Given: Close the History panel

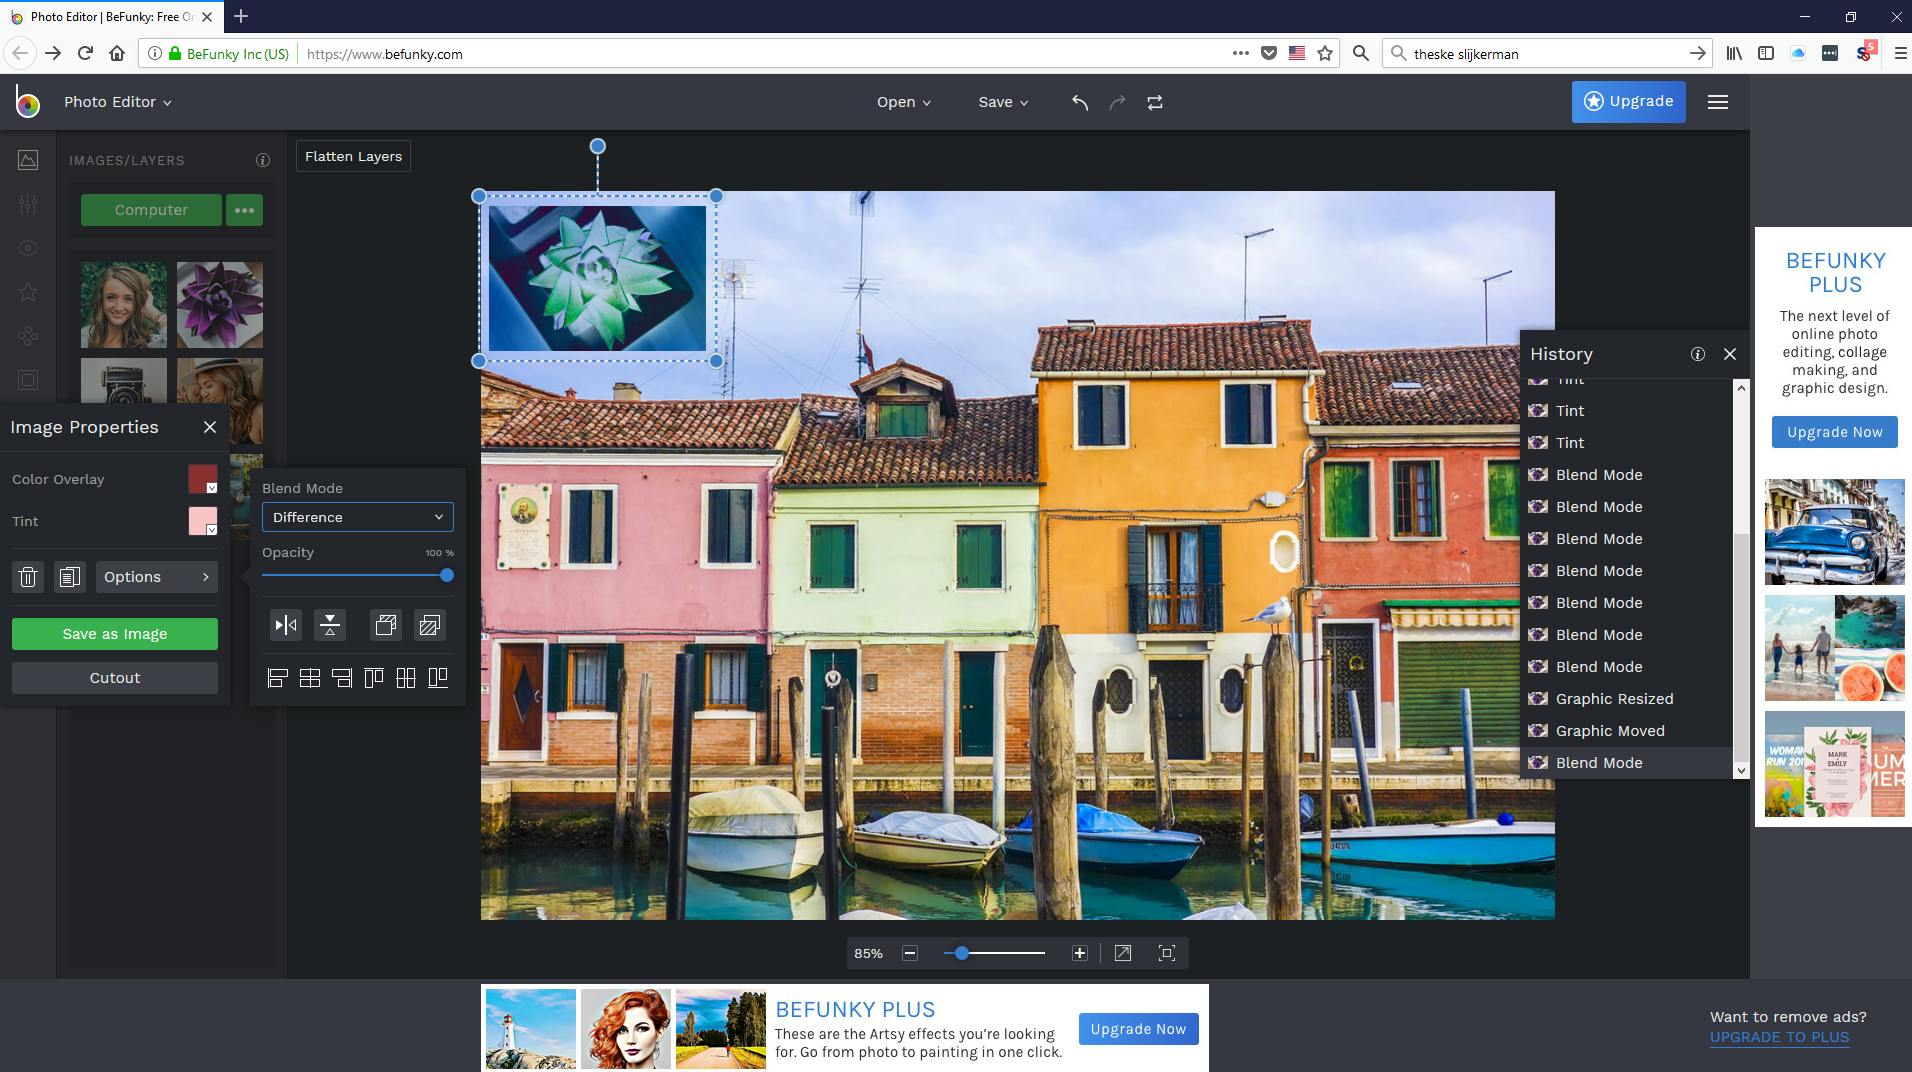Looking at the screenshot, I should (x=1730, y=354).
